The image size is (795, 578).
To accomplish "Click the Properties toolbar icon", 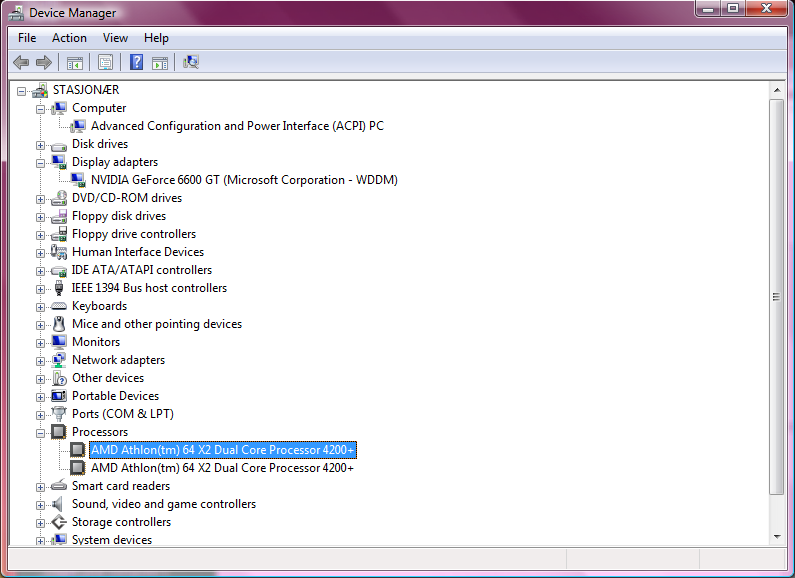I will tap(105, 62).
